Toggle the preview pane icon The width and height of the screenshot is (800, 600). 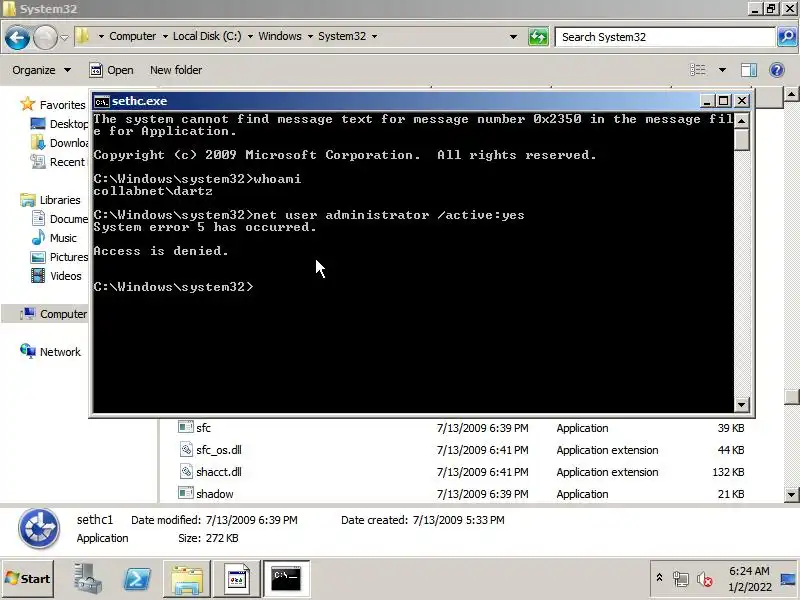coord(748,70)
